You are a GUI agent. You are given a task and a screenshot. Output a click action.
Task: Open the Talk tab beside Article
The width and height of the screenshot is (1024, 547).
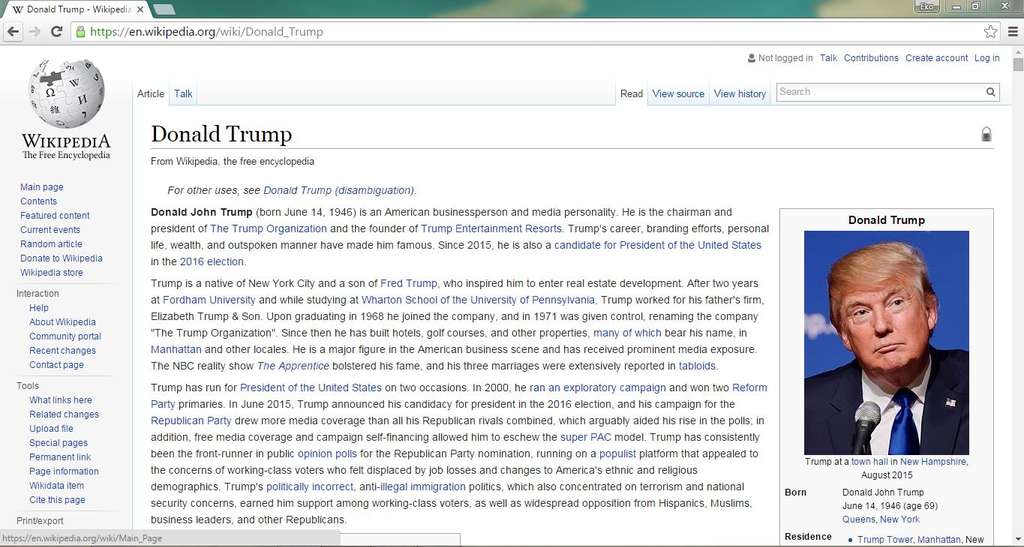pyautogui.click(x=183, y=93)
